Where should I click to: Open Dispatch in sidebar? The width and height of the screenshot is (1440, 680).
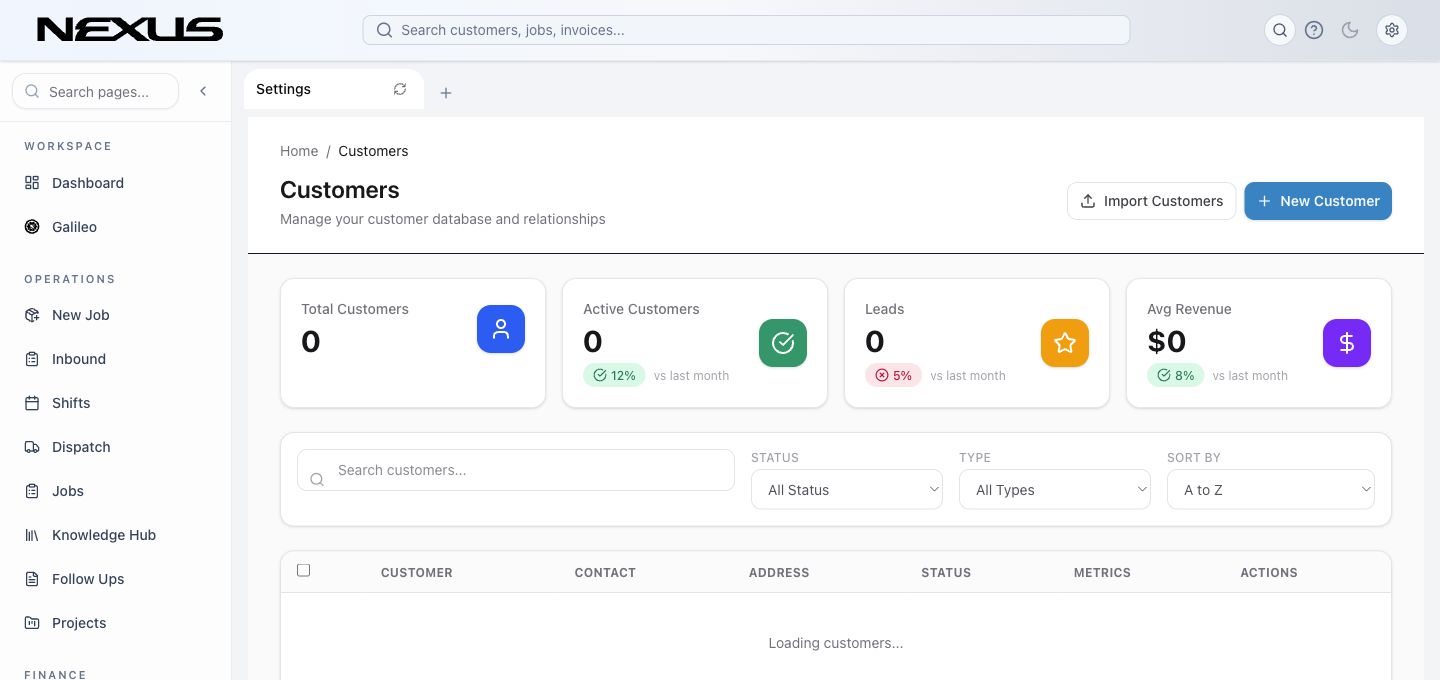coord(115,447)
